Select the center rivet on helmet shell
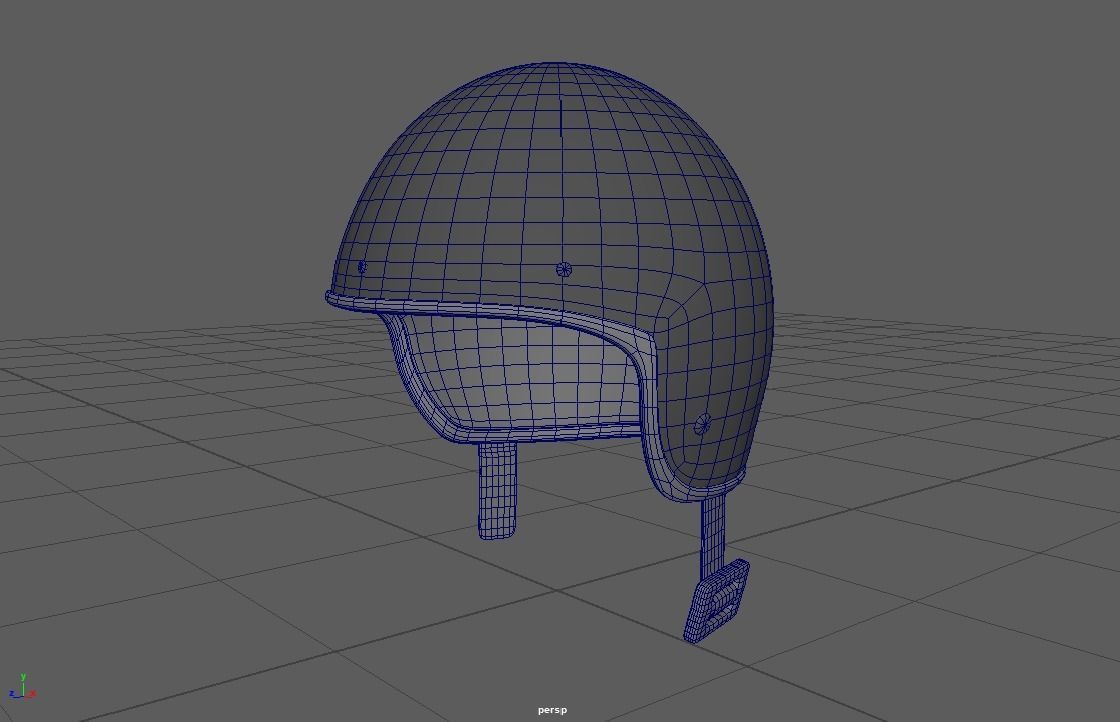This screenshot has width=1120, height=722. pos(564,269)
